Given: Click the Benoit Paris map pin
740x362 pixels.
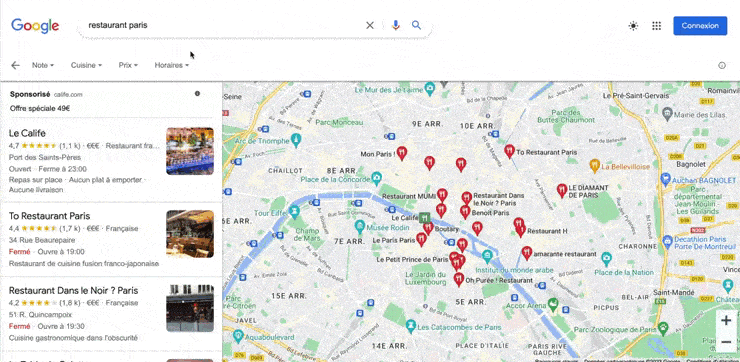Looking at the screenshot, I should pyautogui.click(x=465, y=212).
